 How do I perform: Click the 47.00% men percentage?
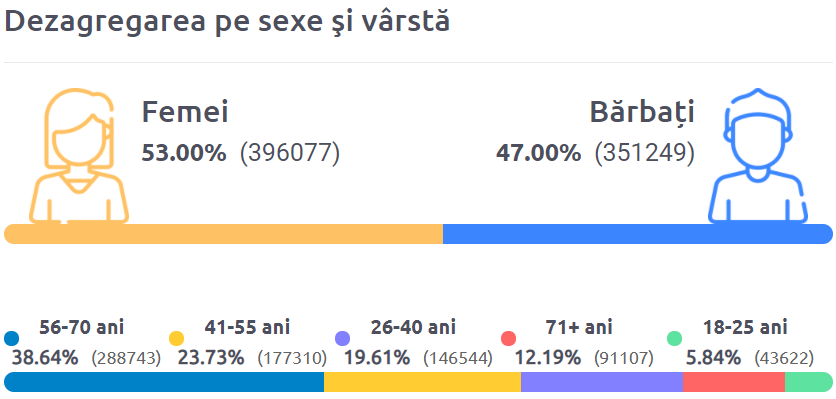tap(538, 154)
